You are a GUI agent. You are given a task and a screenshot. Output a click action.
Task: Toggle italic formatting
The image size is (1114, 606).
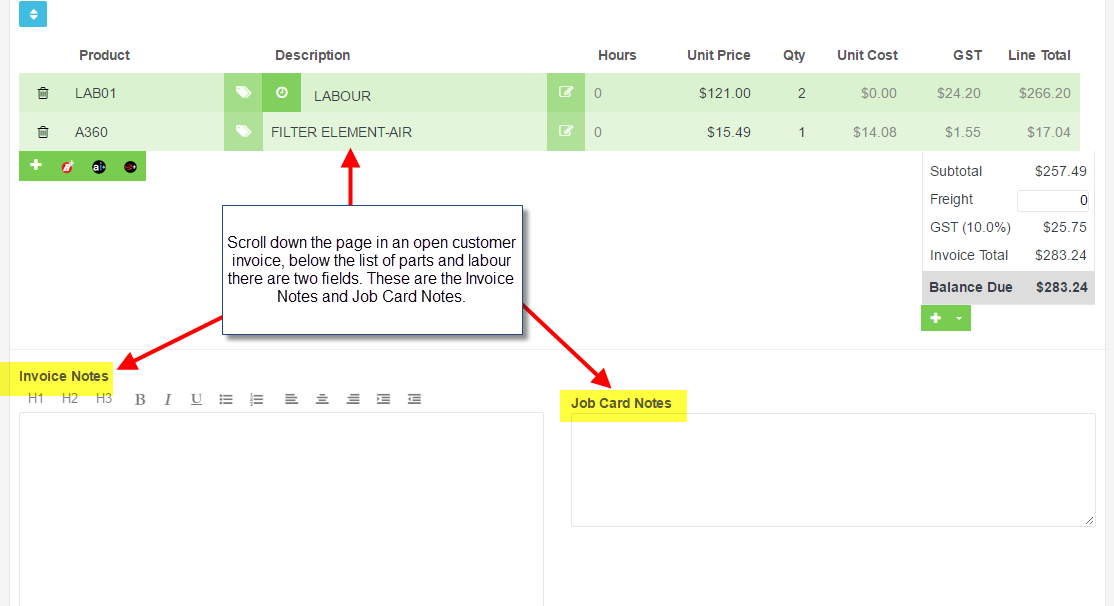tap(168, 399)
